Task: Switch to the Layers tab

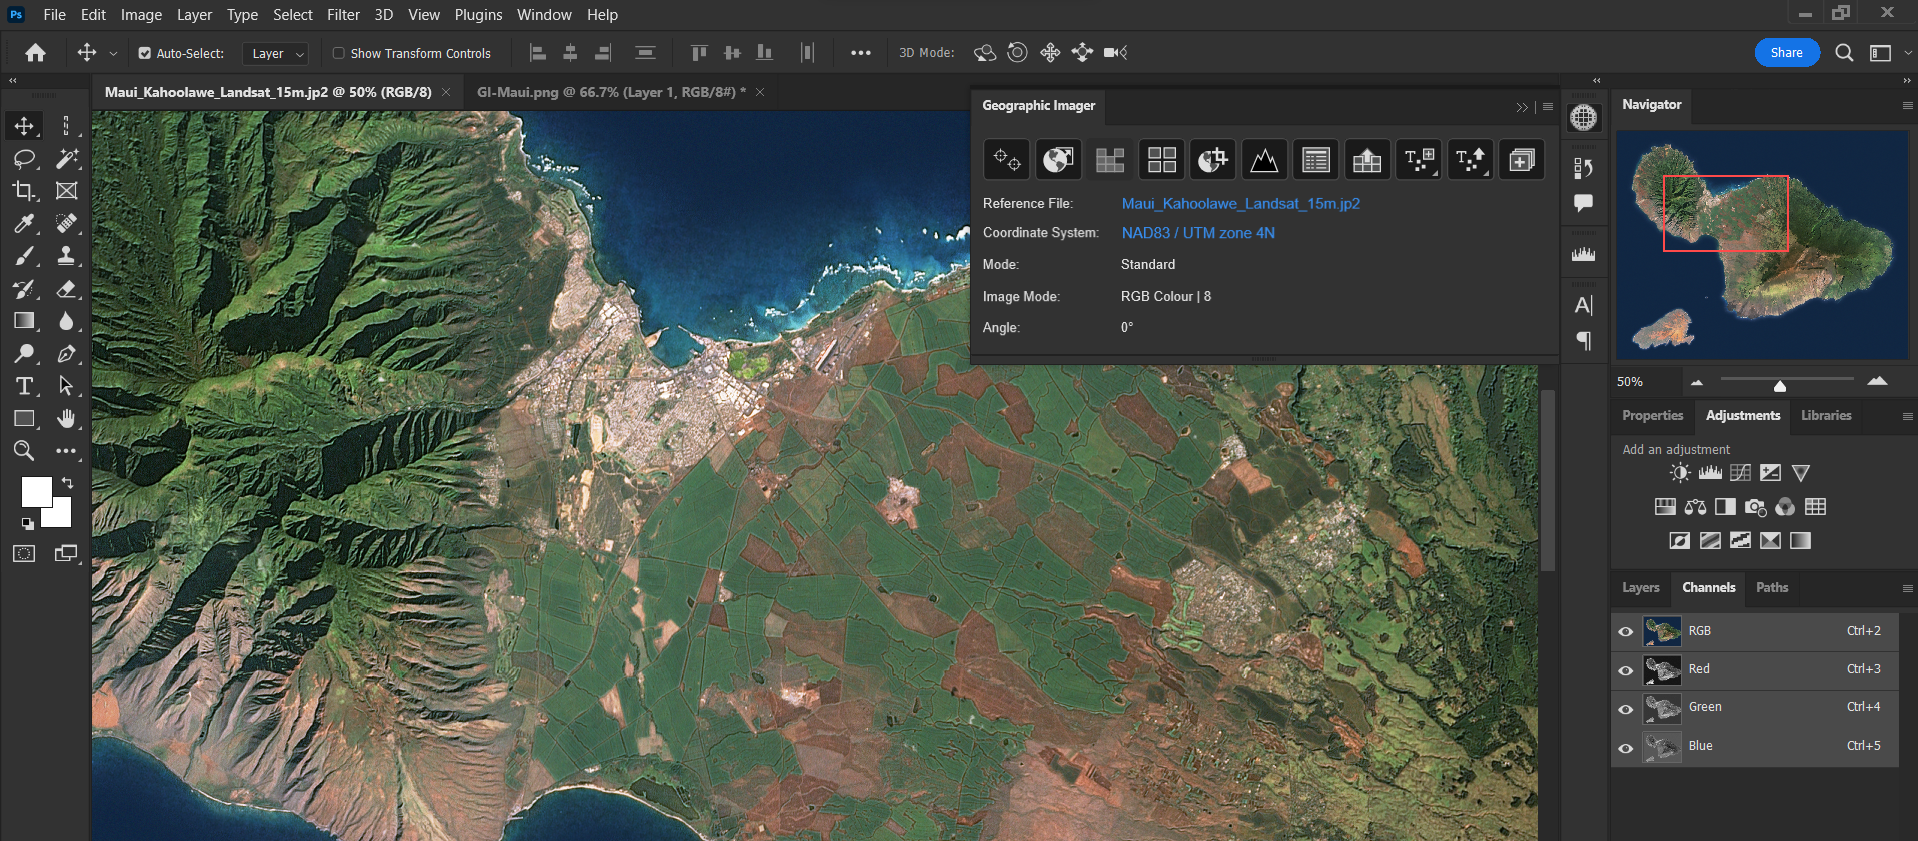Action: (x=1640, y=588)
